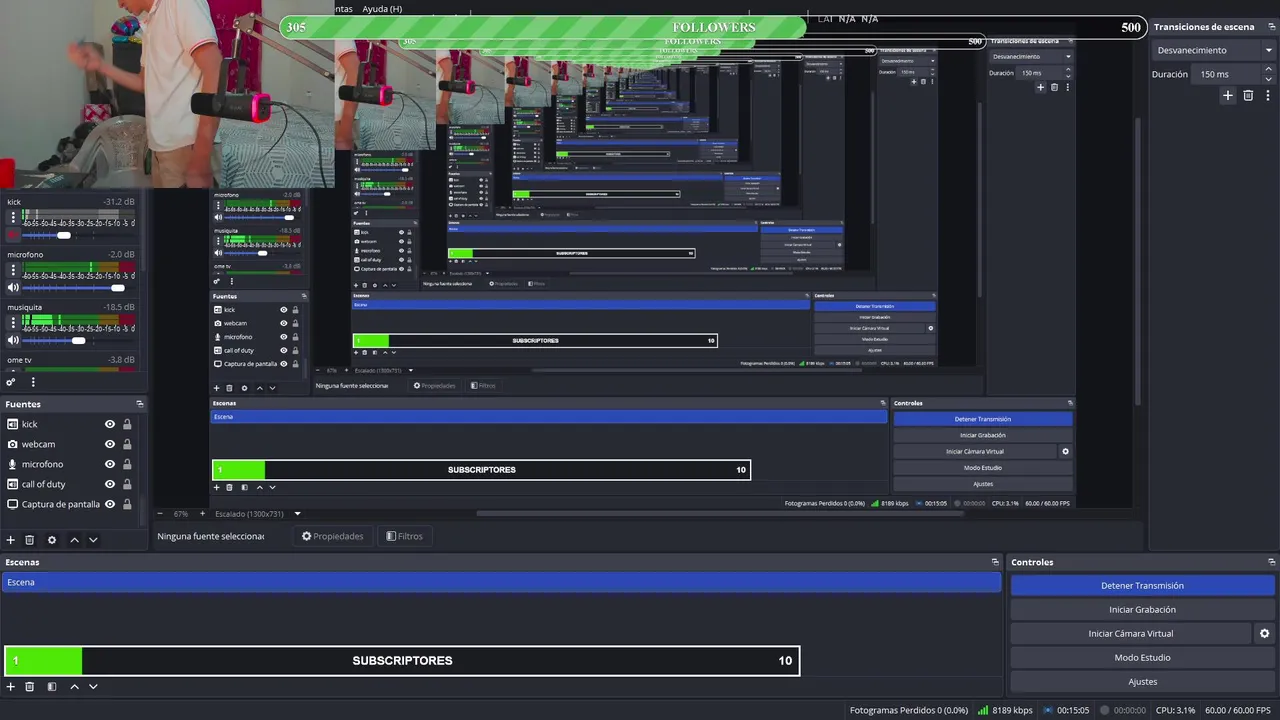This screenshot has height=720, width=1280.
Task: Lock the microfono source in main Fuentes
Action: (x=127, y=464)
